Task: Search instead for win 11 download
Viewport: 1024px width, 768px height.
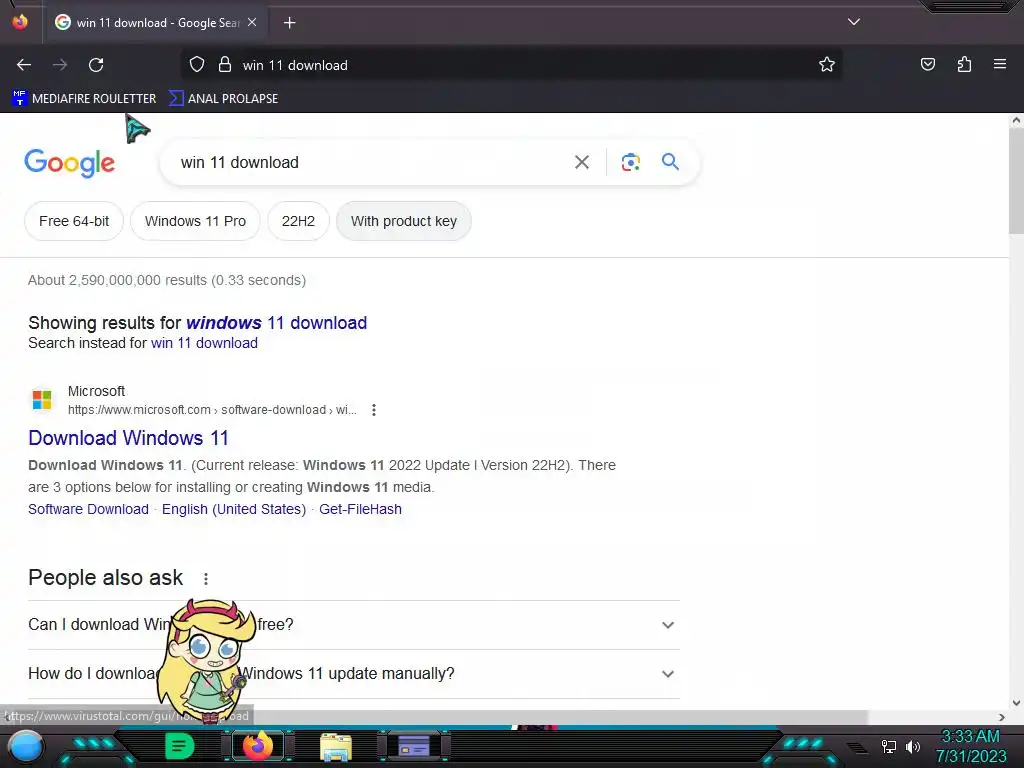Action: pyautogui.click(x=204, y=343)
